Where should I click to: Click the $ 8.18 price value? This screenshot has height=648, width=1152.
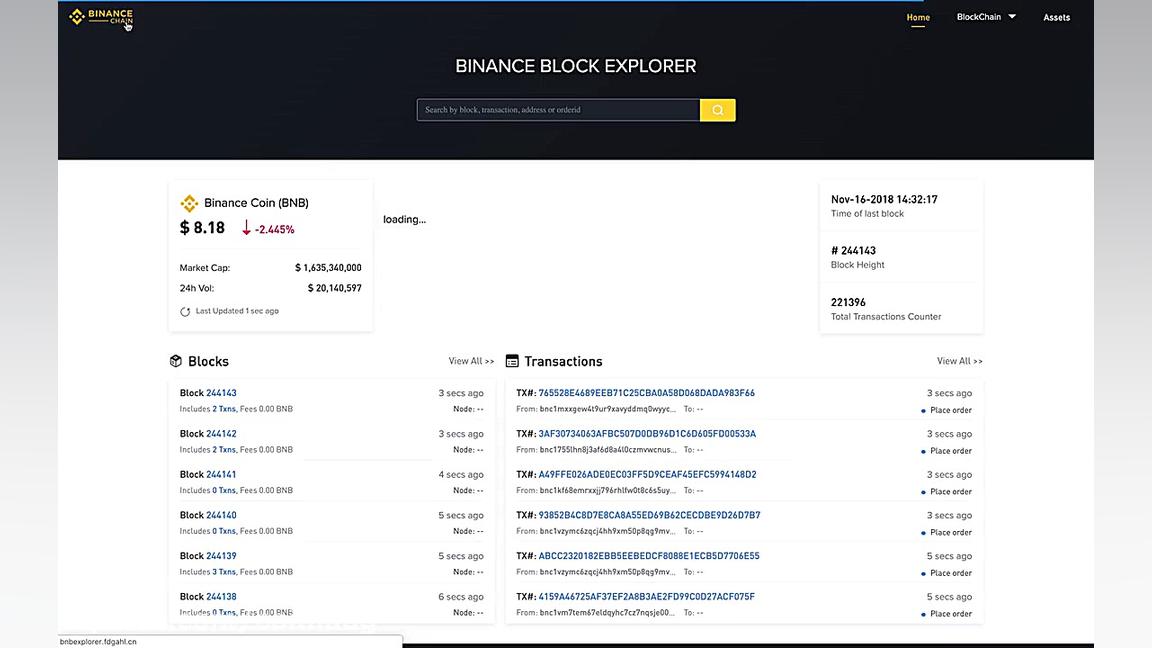coord(202,228)
